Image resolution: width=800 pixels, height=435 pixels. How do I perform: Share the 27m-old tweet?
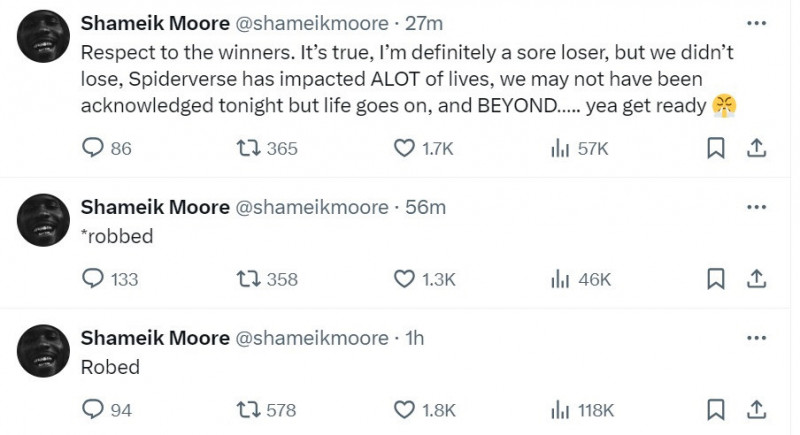coord(756,148)
